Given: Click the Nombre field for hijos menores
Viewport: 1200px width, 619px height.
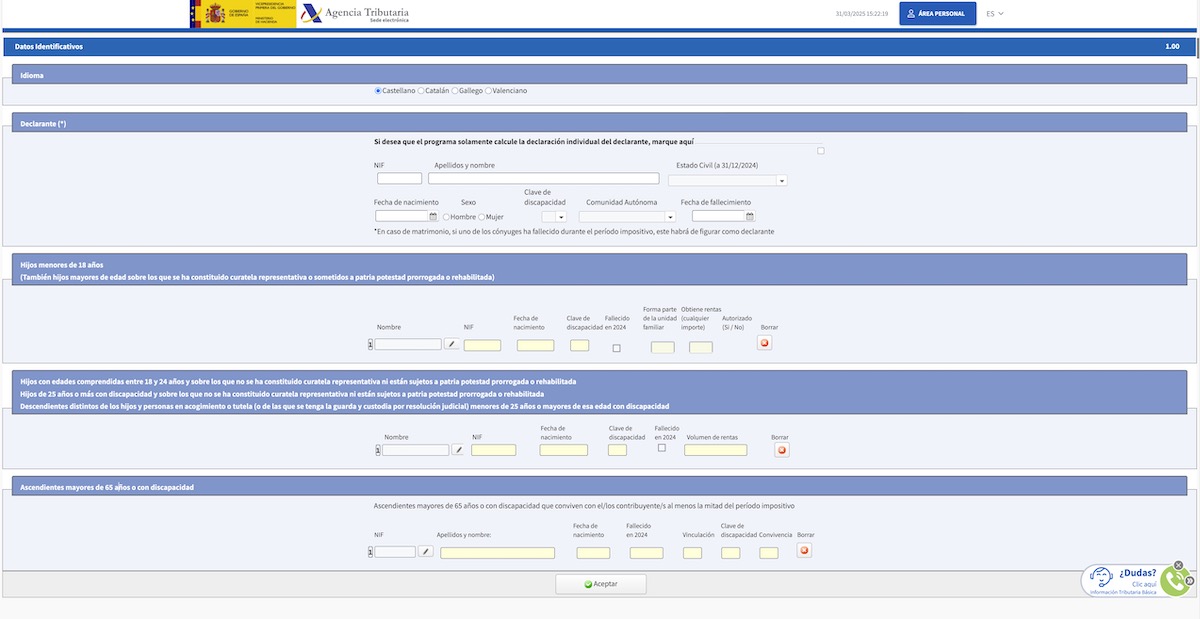Looking at the screenshot, I should 408,344.
